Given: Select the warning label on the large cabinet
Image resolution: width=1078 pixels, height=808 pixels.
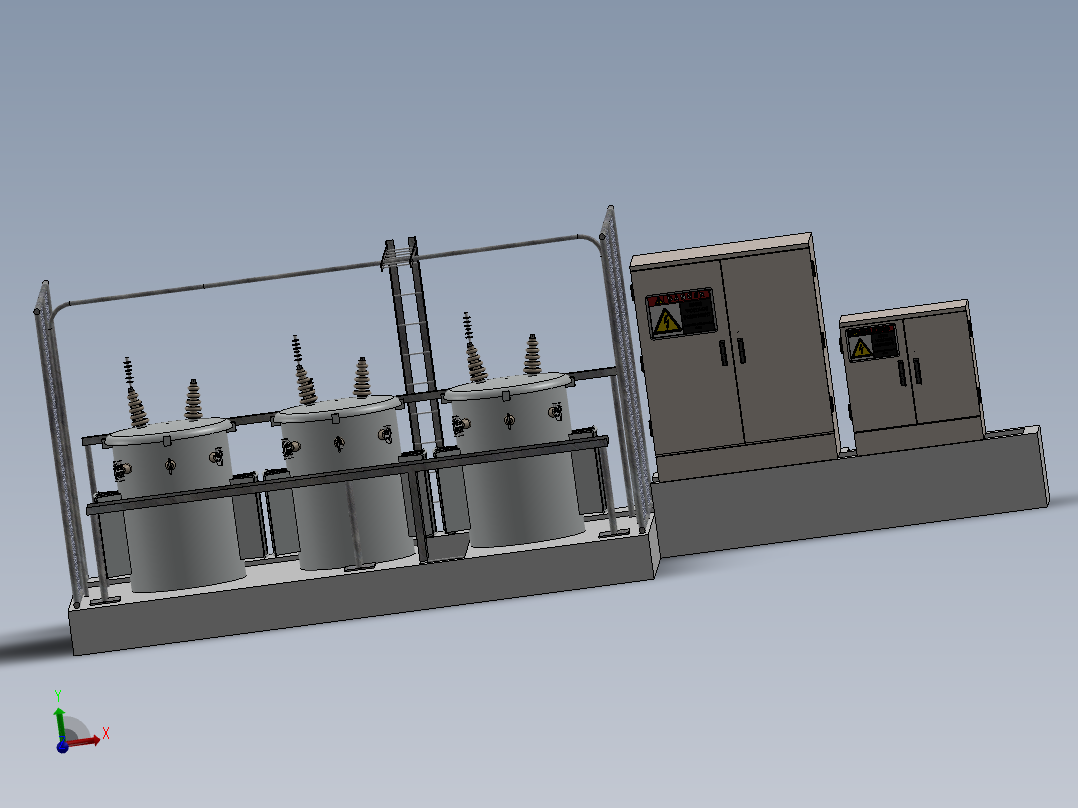Looking at the screenshot, I should pos(681,313).
